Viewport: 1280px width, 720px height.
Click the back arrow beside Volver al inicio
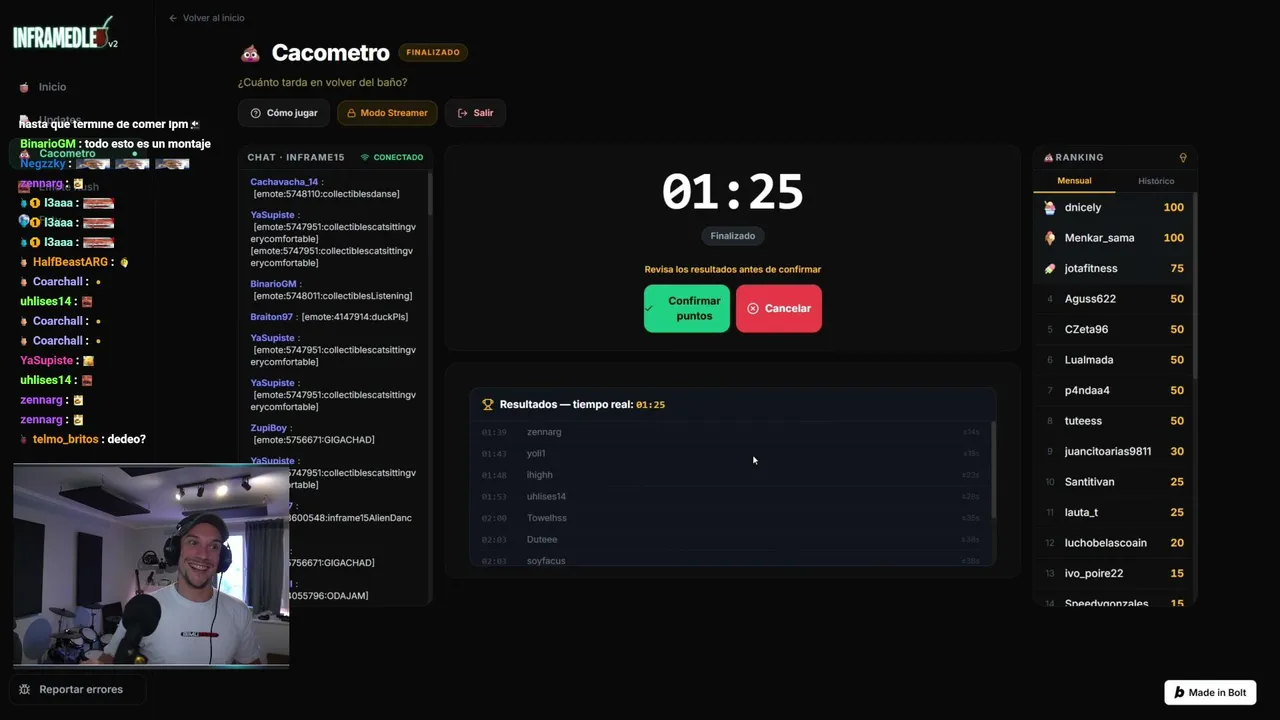coord(173,18)
